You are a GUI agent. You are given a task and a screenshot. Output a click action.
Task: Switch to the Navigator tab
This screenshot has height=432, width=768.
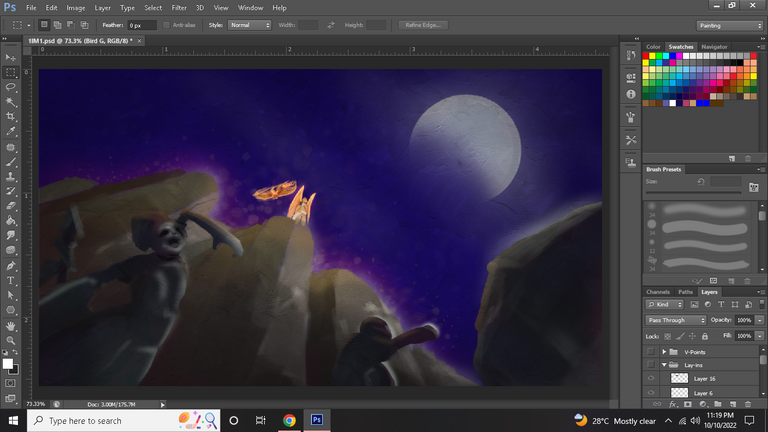pyautogui.click(x=714, y=47)
